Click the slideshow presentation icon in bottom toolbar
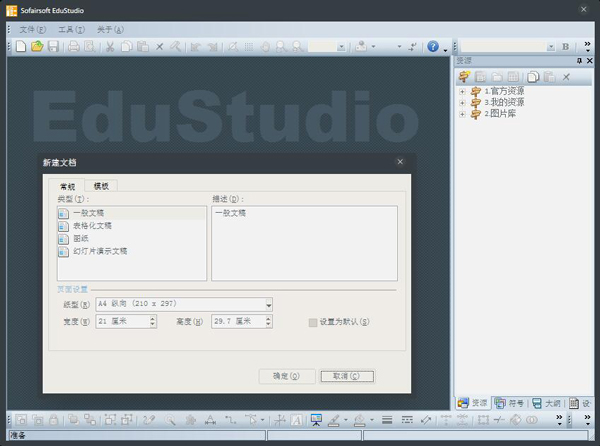 316,420
